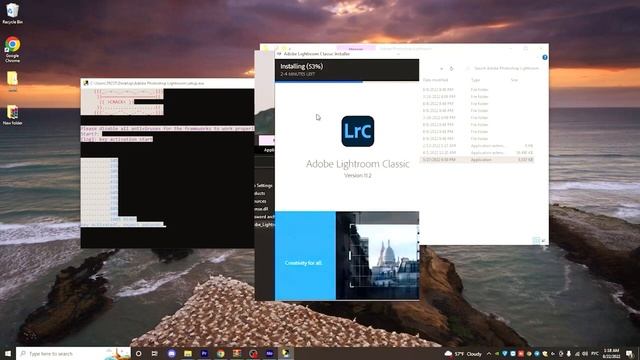Switch to the details view in Explorer
This screenshot has width=640, height=360.
pyautogui.click(x=536, y=240)
